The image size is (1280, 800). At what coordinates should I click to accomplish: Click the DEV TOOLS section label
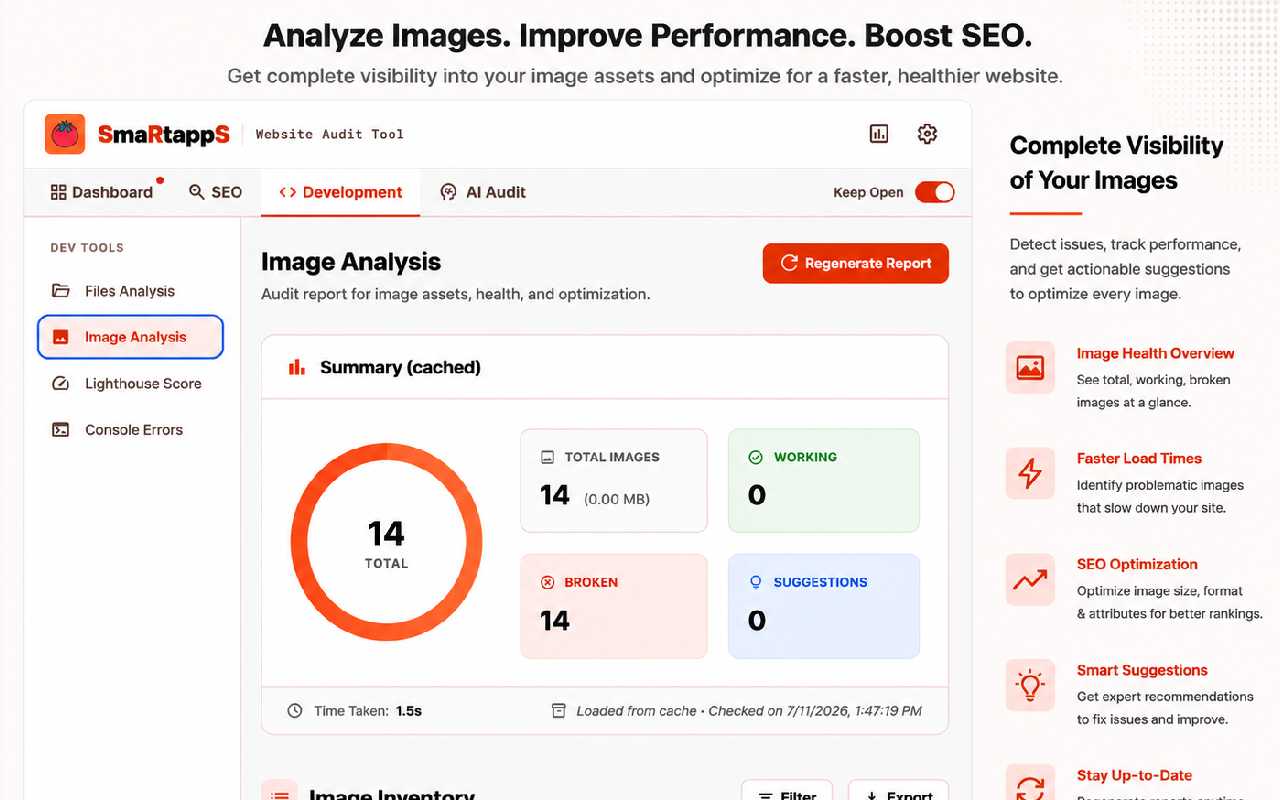click(87, 247)
